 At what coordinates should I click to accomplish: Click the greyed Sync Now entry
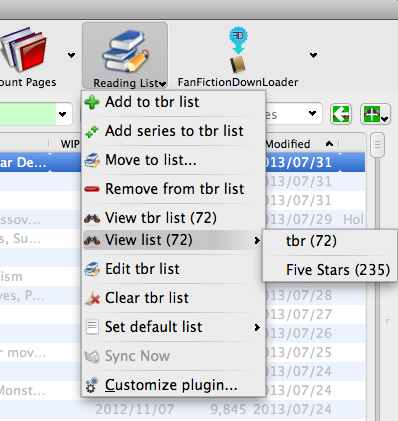tap(173, 356)
